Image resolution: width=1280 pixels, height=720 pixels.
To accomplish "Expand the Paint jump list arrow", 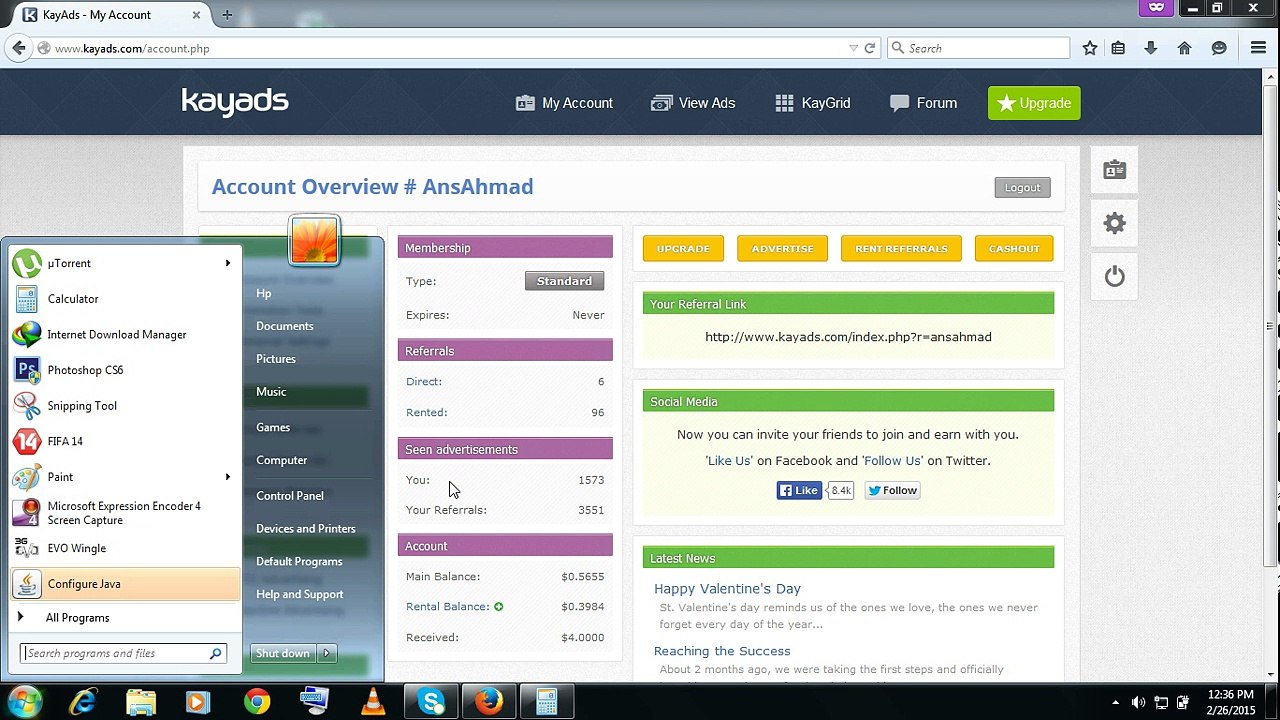I will 227,477.
